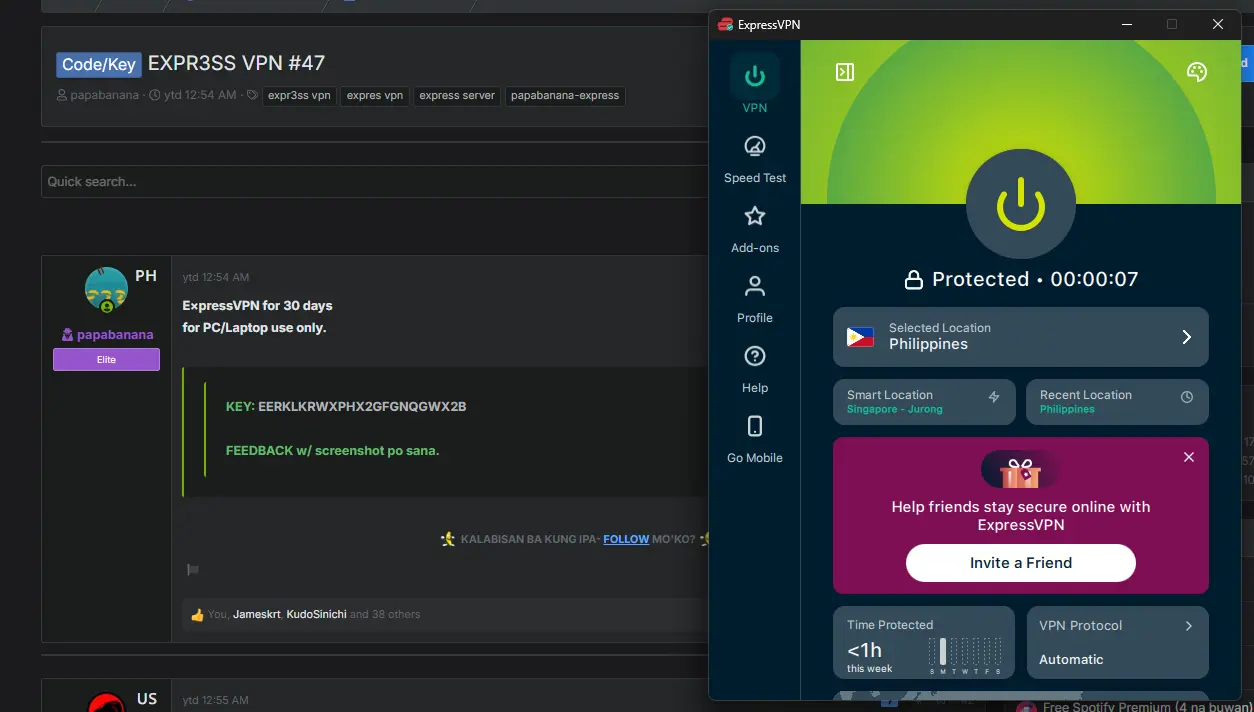1254x712 pixels.
Task: Click the running emoji in signature
Action: click(448, 539)
